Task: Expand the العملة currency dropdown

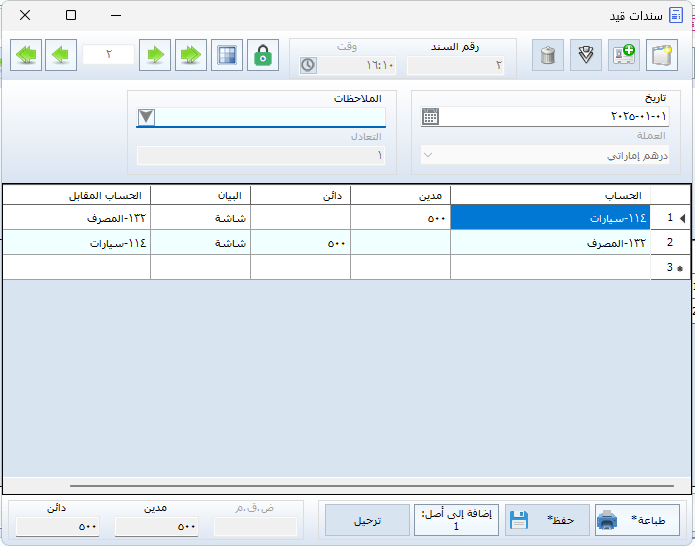Action: click(429, 155)
